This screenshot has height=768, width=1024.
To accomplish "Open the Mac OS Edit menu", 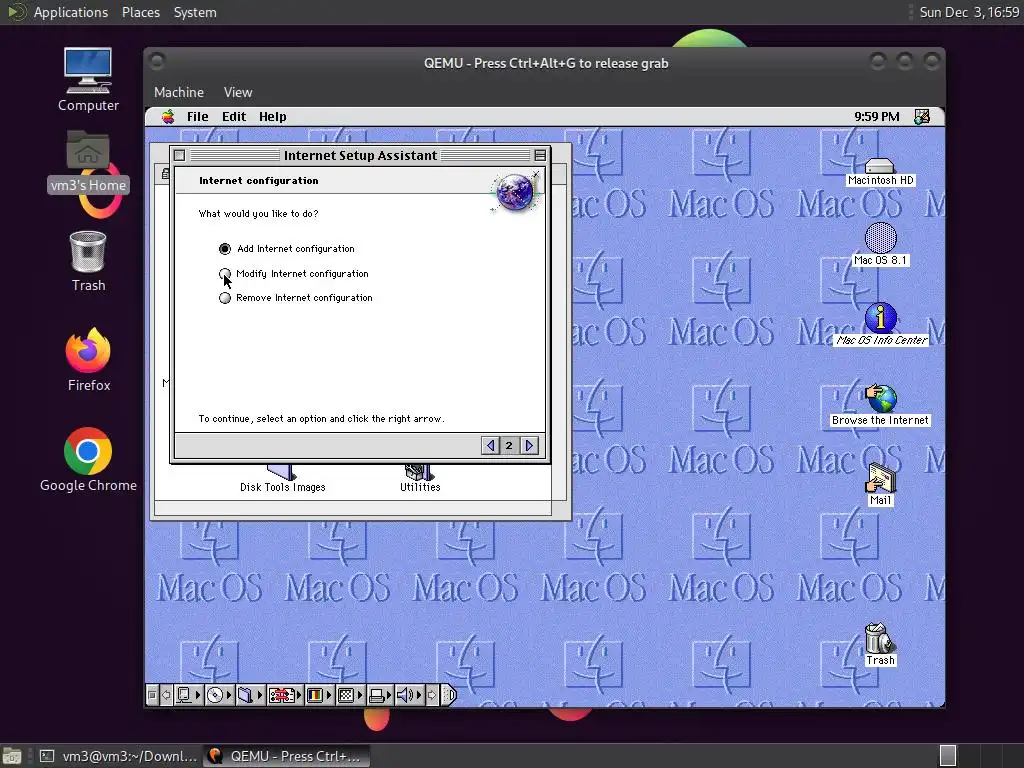I will (234, 116).
